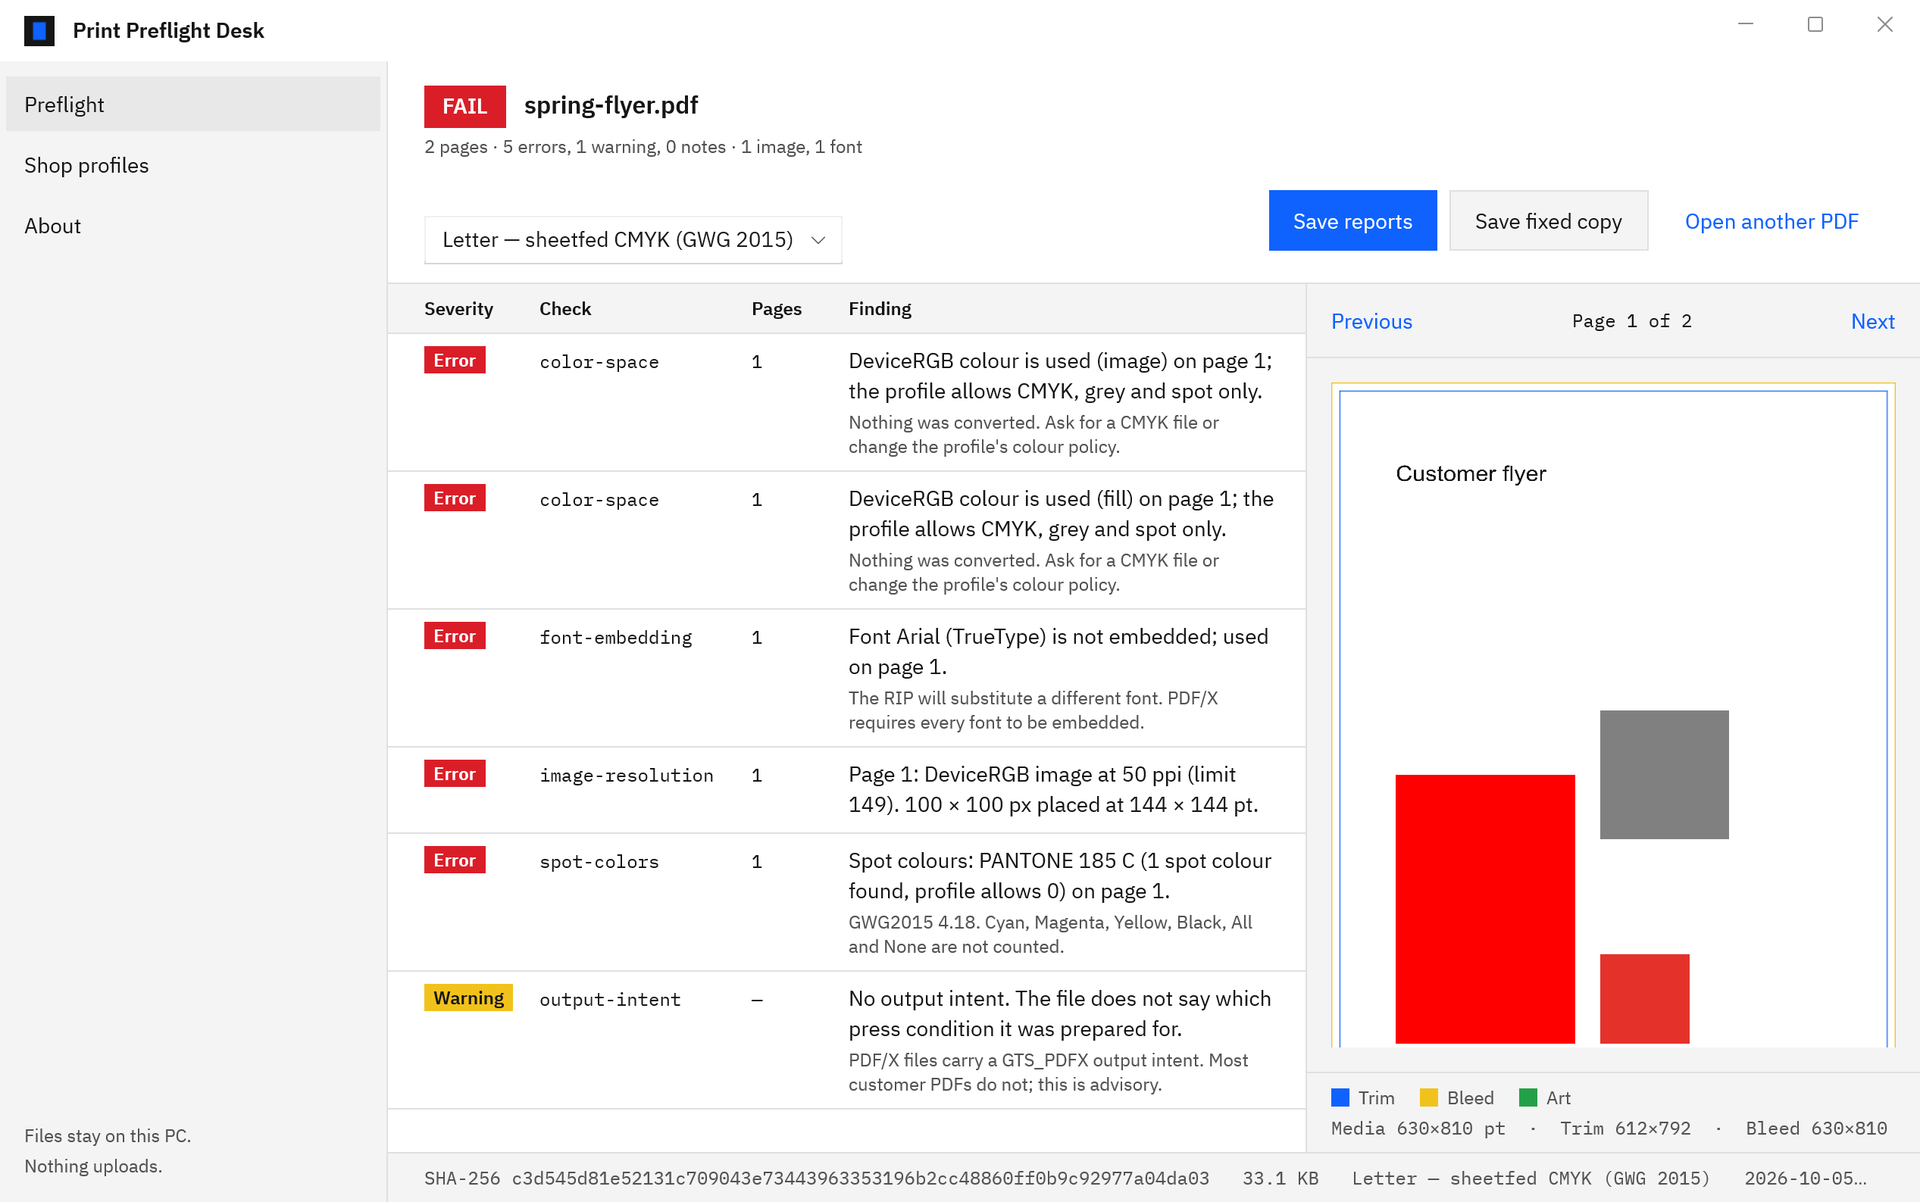Viewport: 1920px width, 1202px height.
Task: Open the About section
Action: coord(193,226)
